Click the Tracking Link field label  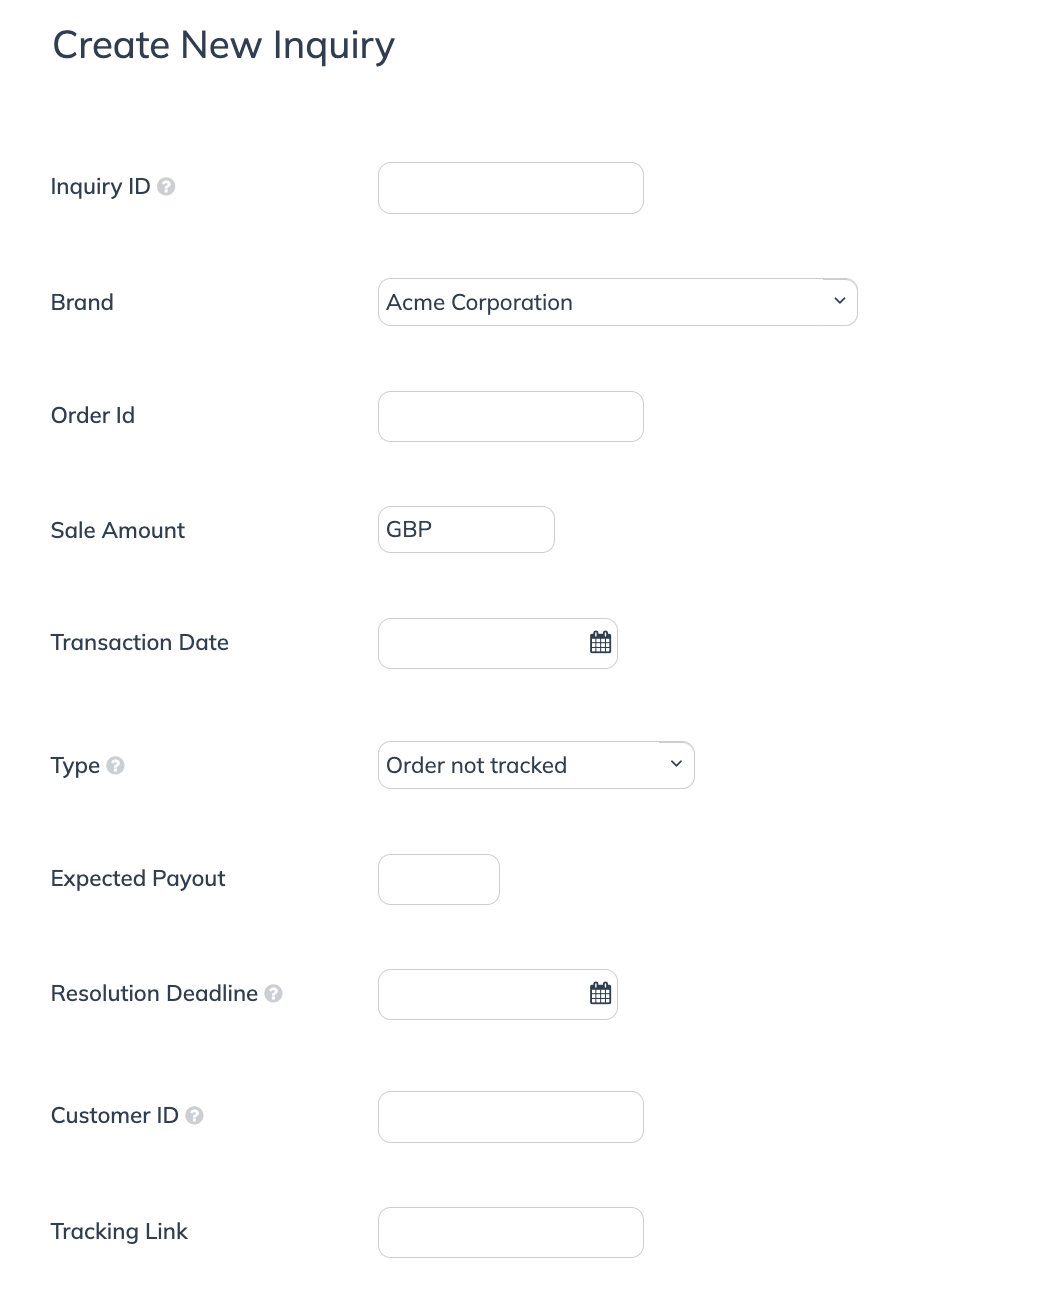tap(119, 1231)
